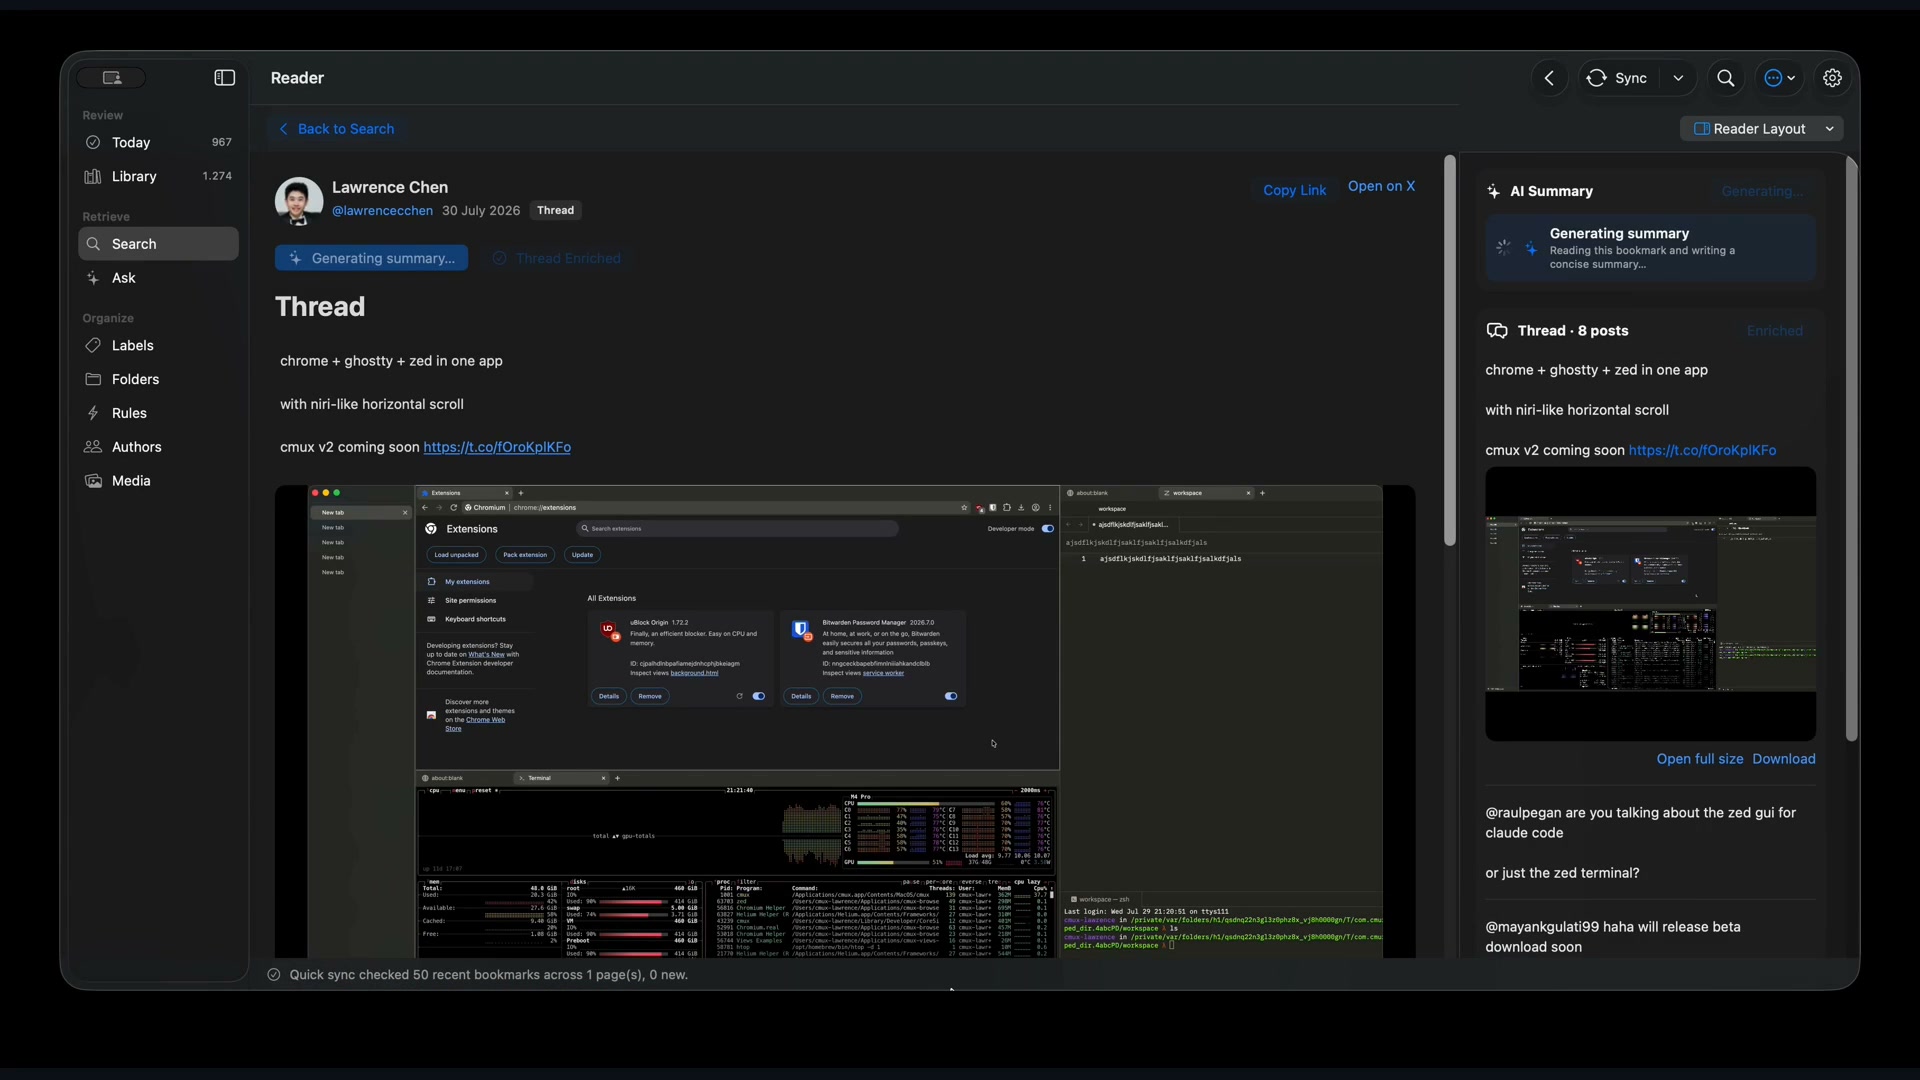The image size is (1920, 1080).
Task: Click the Copy Link button
Action: pos(1294,190)
